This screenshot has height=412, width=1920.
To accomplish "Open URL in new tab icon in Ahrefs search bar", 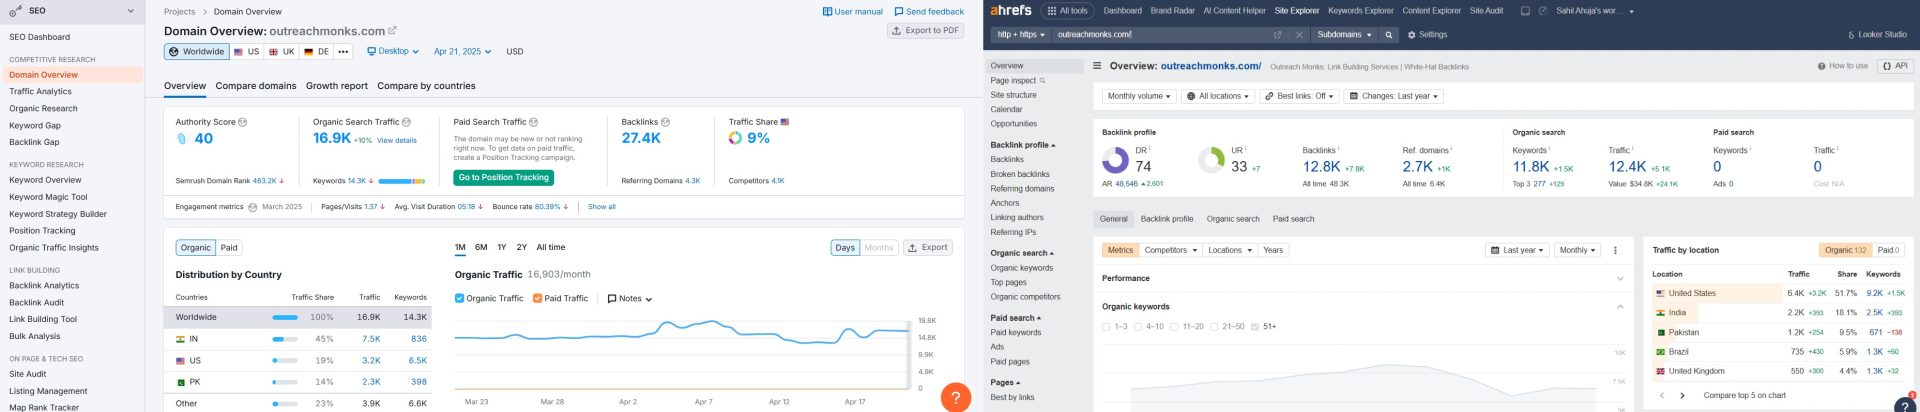I will click(1277, 35).
